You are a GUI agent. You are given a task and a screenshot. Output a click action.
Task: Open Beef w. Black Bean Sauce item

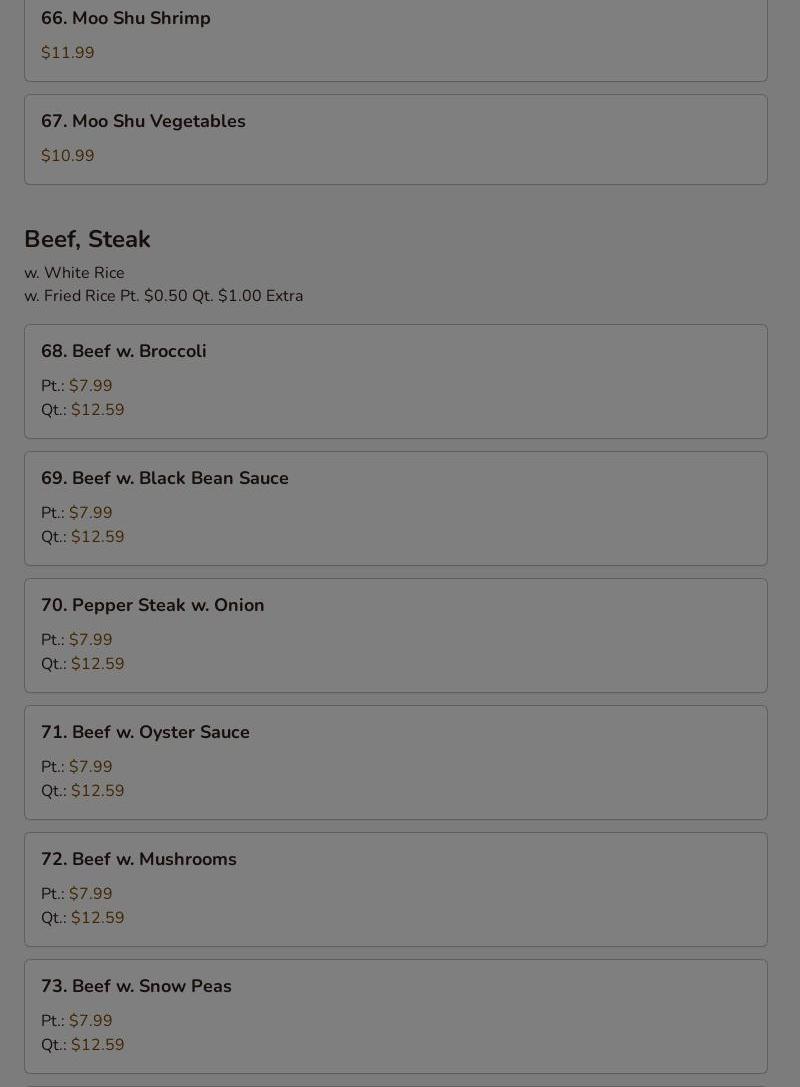pyautogui.click(x=165, y=478)
